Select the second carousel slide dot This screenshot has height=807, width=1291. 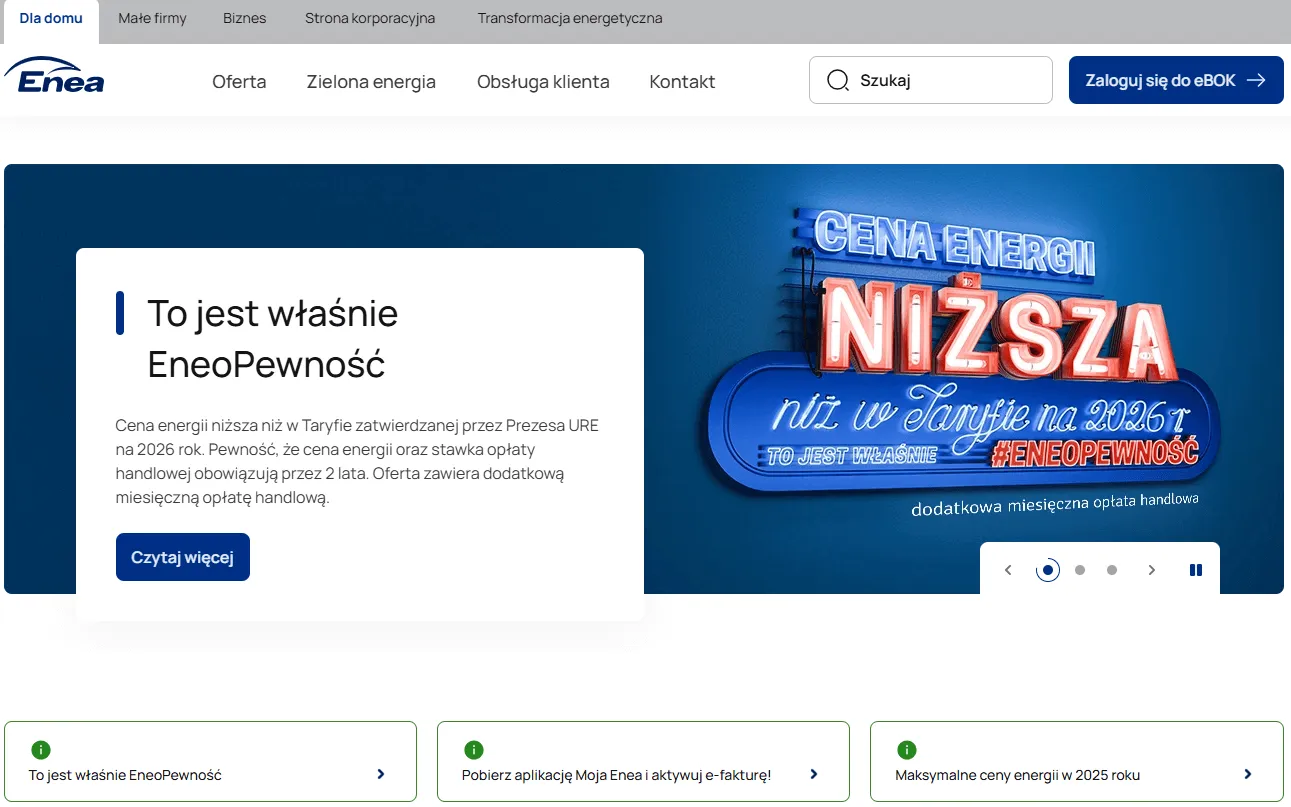(1080, 570)
